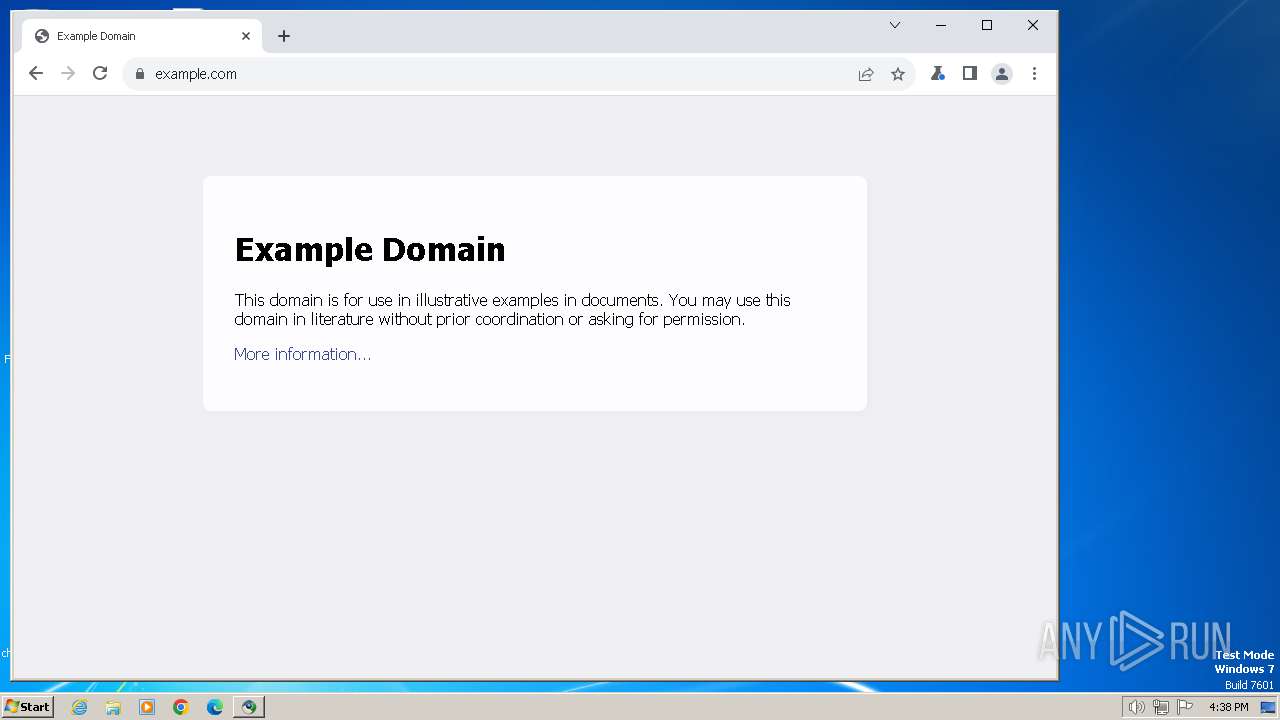
Task: Toggle the side panel icon
Action: pyautogui.click(x=969, y=73)
